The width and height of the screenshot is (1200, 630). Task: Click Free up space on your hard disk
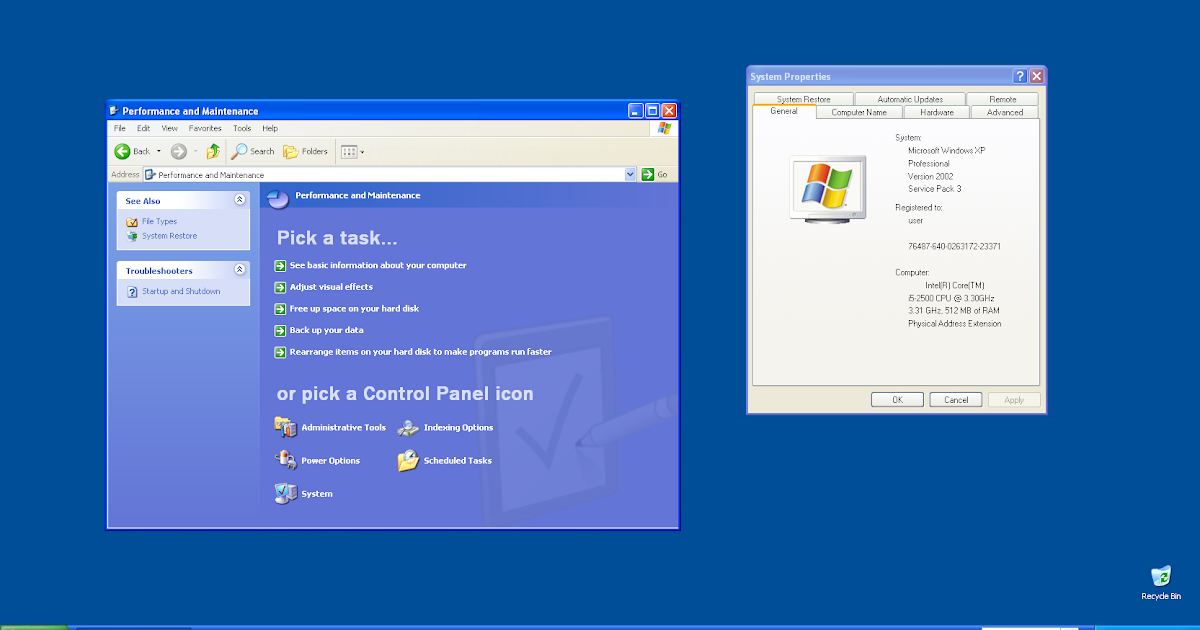tap(354, 309)
